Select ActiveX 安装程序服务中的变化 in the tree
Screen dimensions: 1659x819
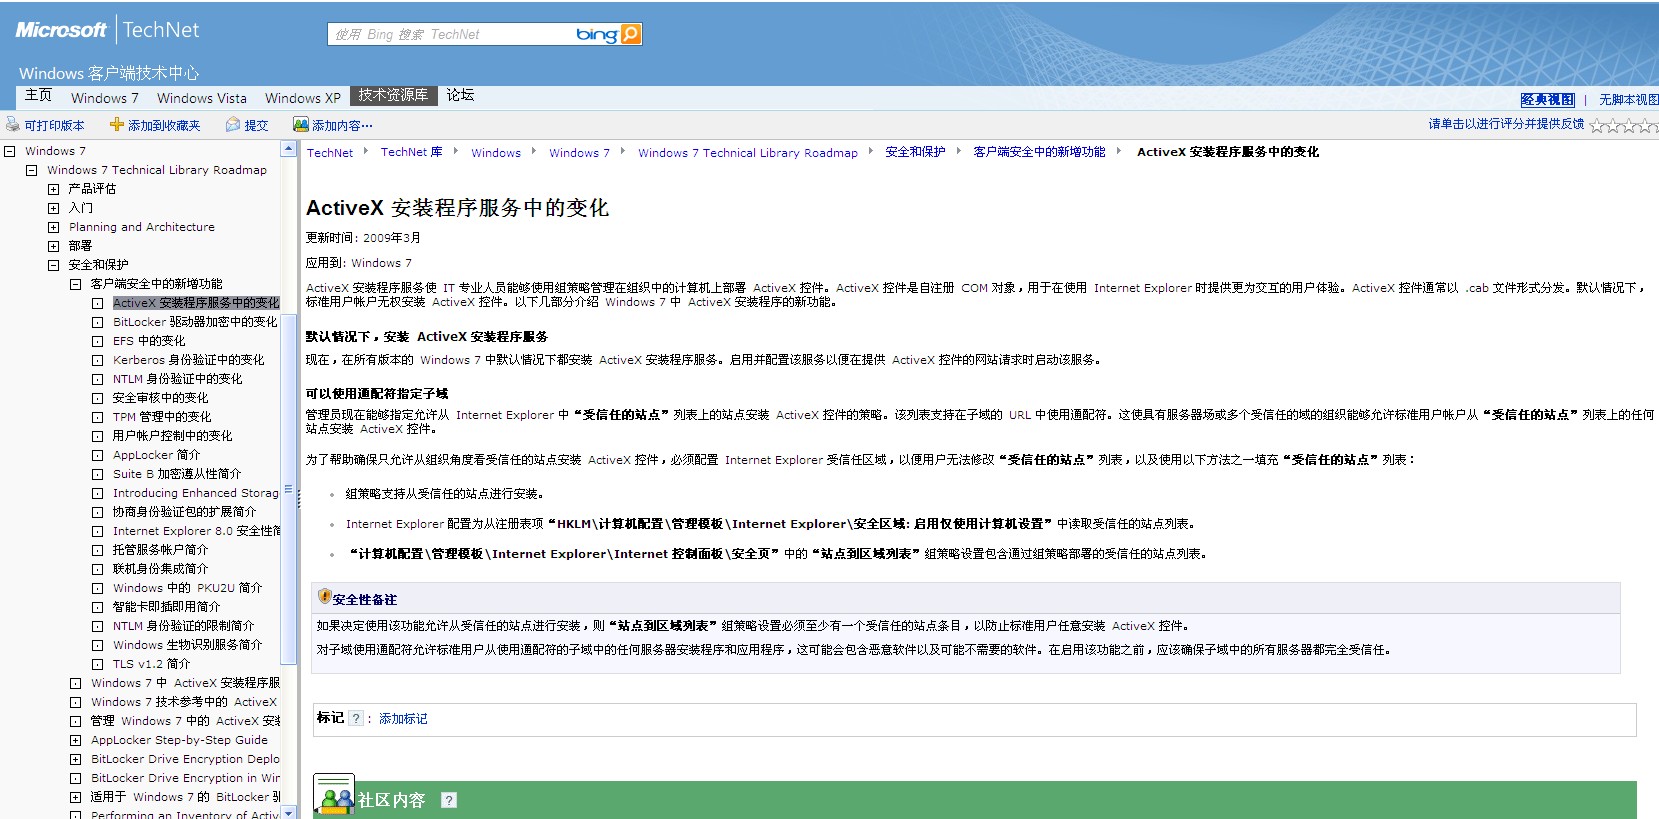[x=196, y=303]
